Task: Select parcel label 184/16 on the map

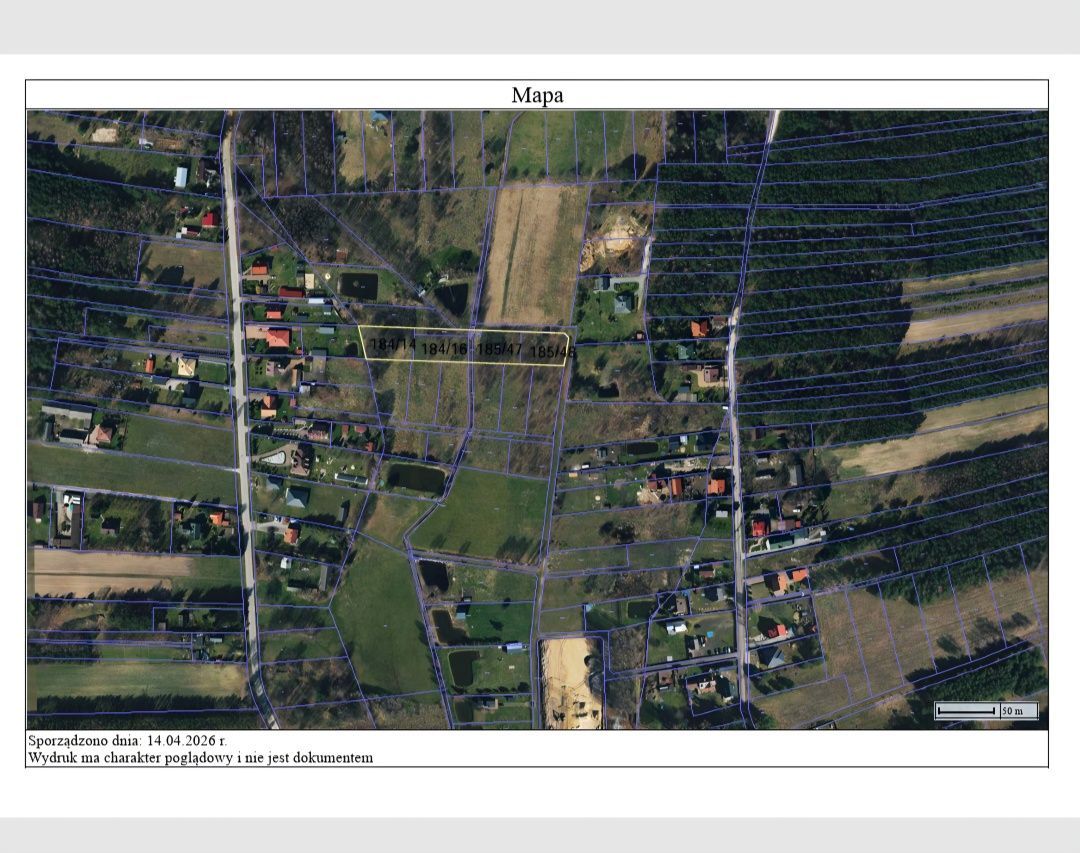Action: (x=444, y=349)
